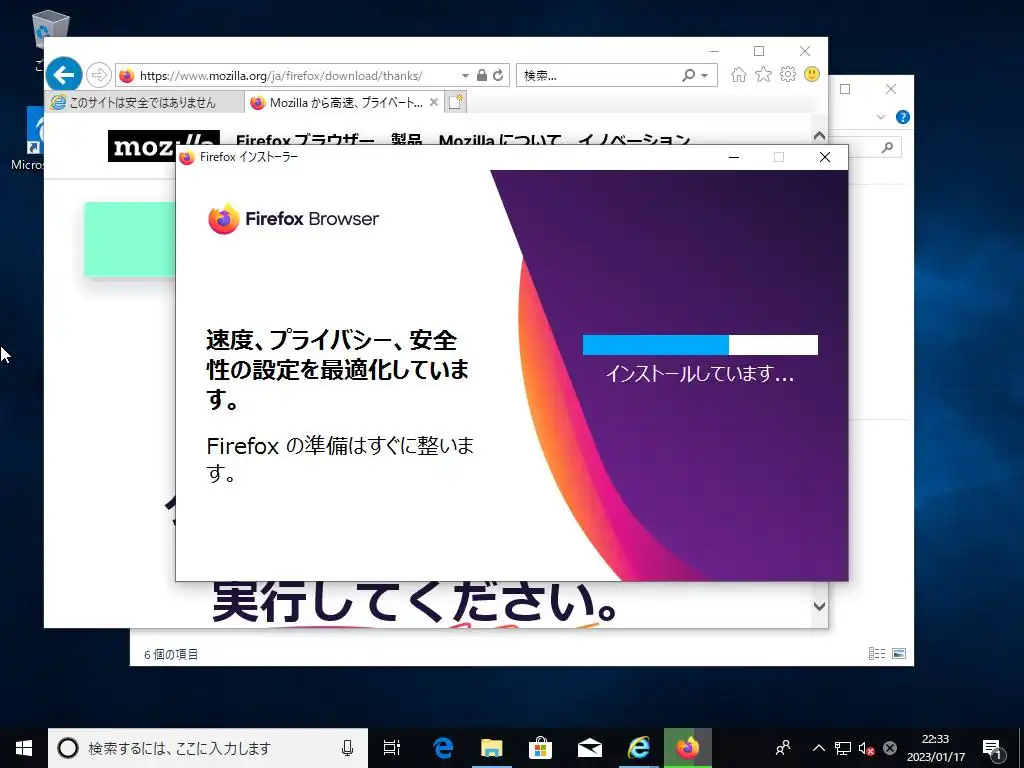Click the Firefox installer progress bar
Viewport: 1024px width, 768px height.
(x=700, y=345)
